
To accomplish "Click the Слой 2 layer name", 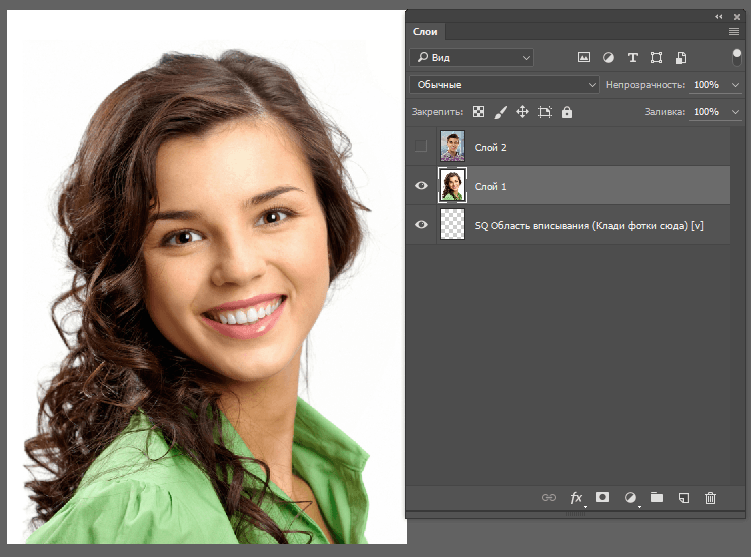I will click(490, 148).
